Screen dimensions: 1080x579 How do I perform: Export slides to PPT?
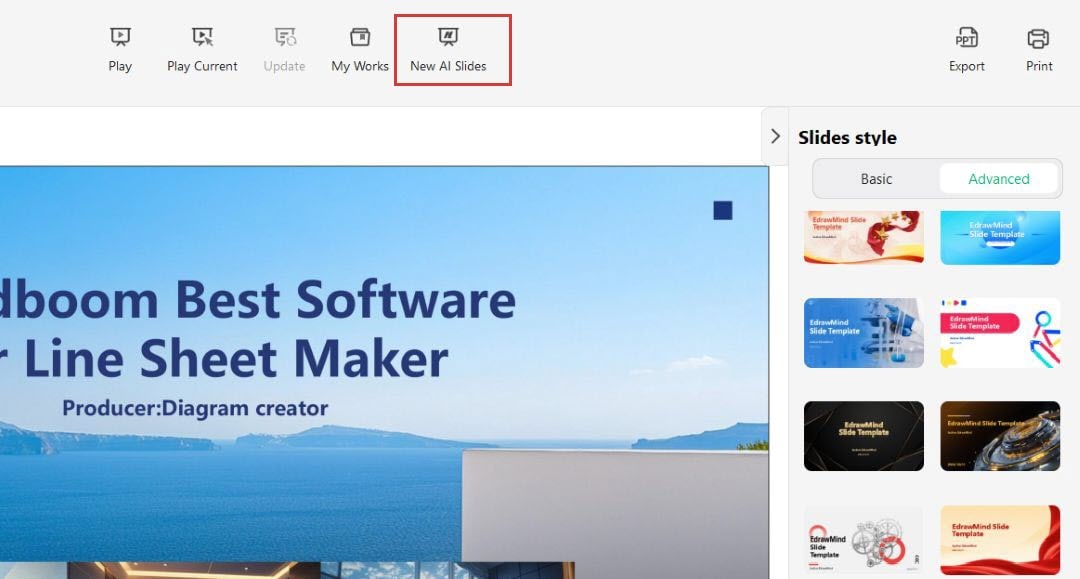[966, 50]
